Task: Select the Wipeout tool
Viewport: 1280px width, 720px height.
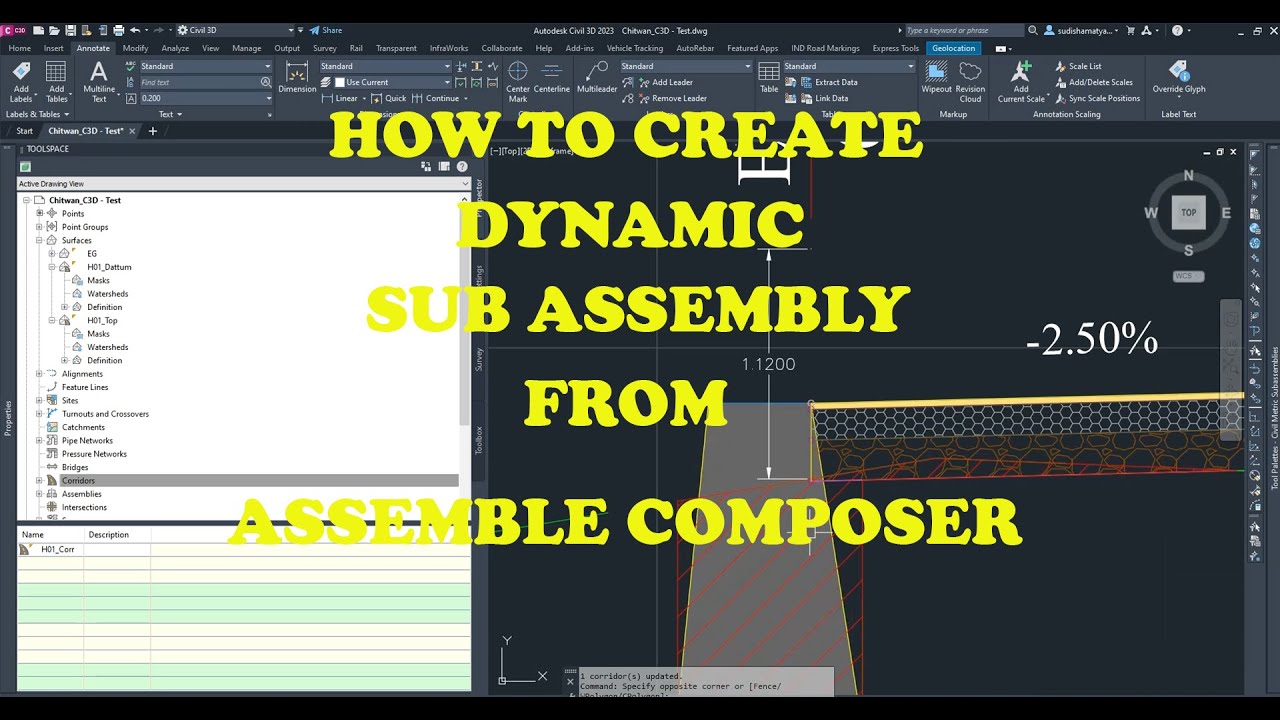Action: tap(936, 78)
